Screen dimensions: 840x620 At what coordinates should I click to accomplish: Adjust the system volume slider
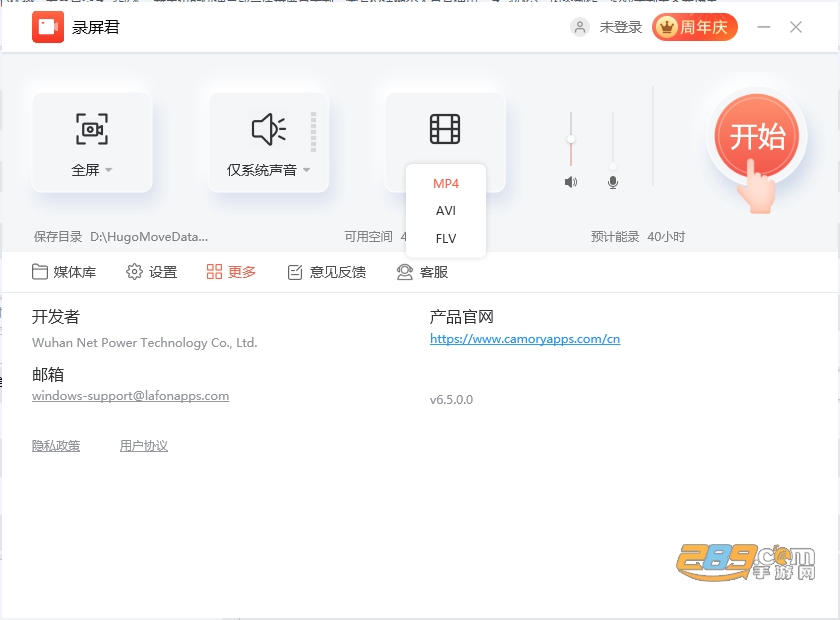tap(571, 139)
